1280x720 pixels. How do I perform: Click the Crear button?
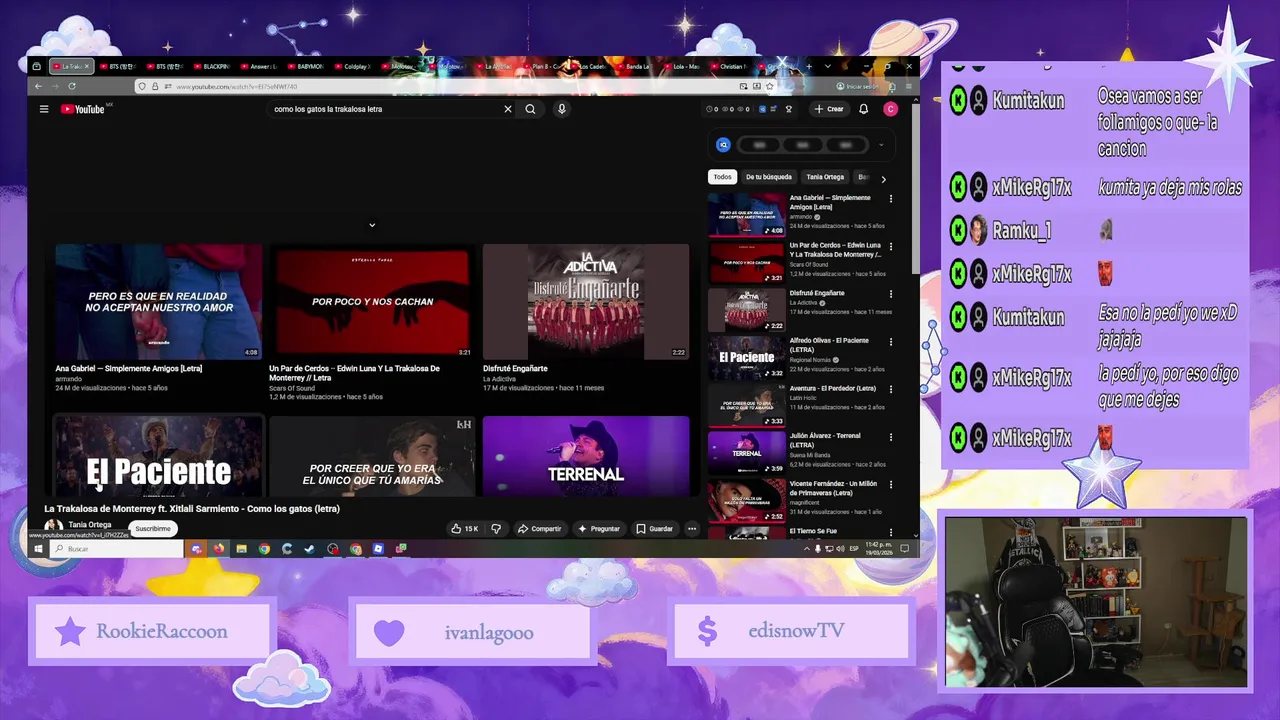tap(828, 109)
